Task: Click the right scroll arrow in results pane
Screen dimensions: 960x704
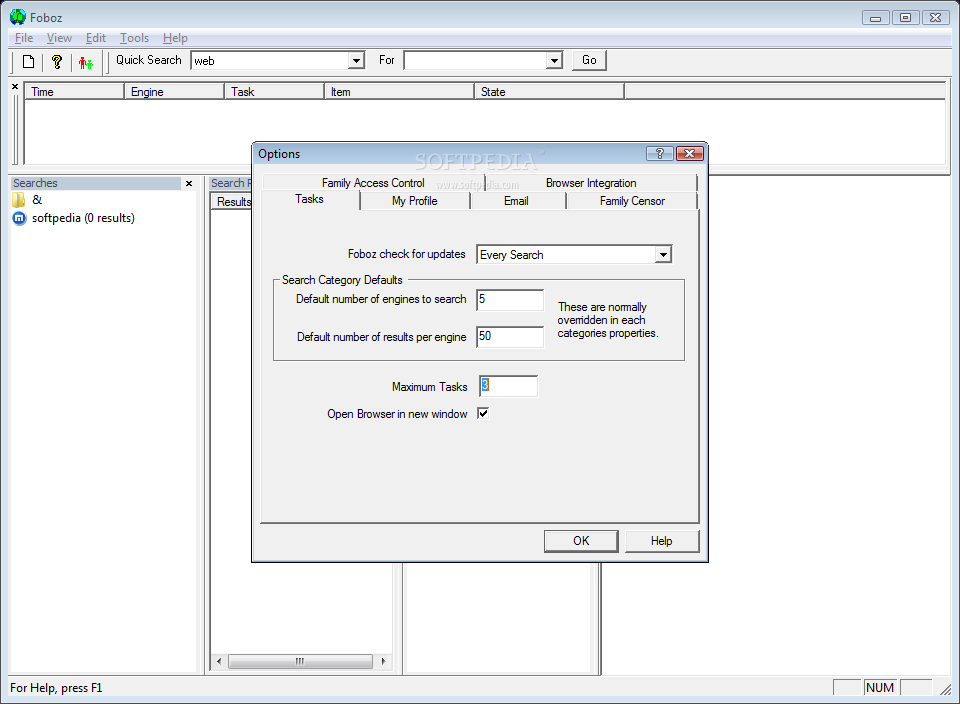Action: 383,661
